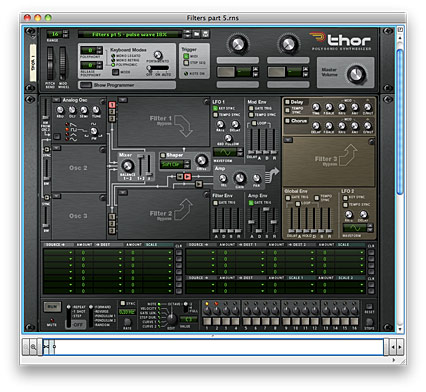The height and width of the screenshot is (392, 426).
Task: Open the Osc 2 type selector dropdown
Action: coord(56,147)
